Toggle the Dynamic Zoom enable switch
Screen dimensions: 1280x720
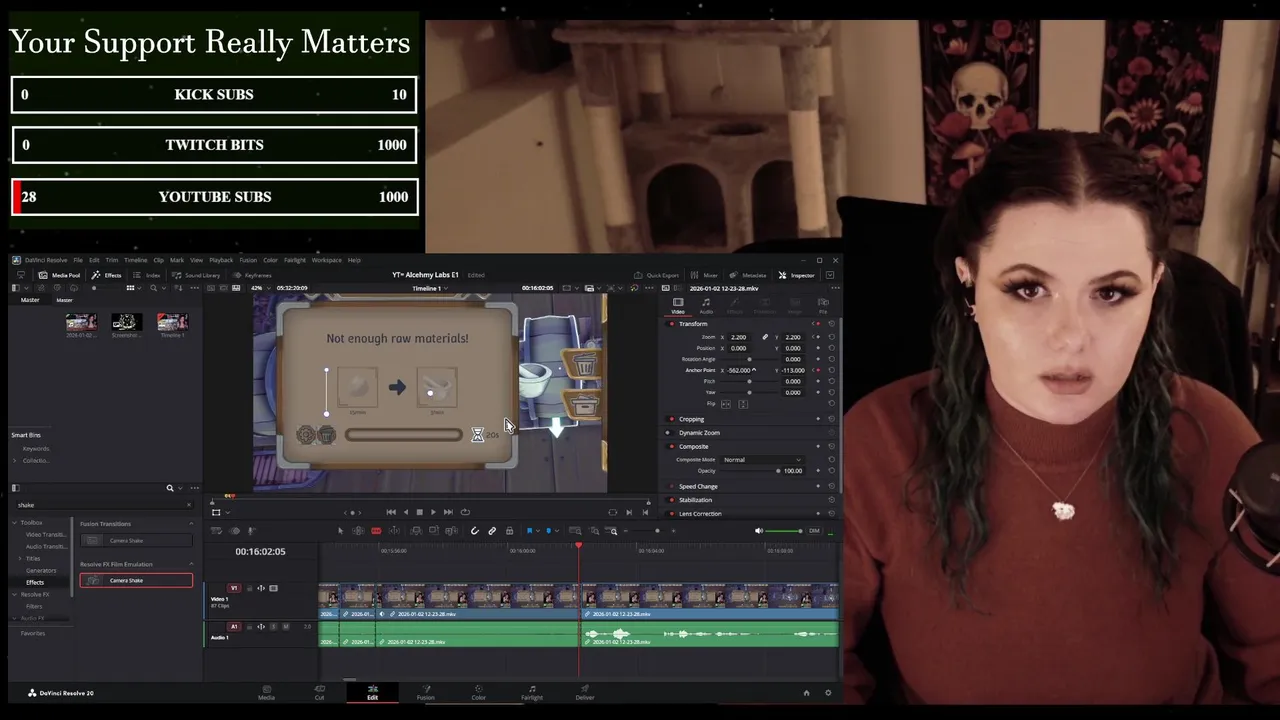click(x=671, y=433)
